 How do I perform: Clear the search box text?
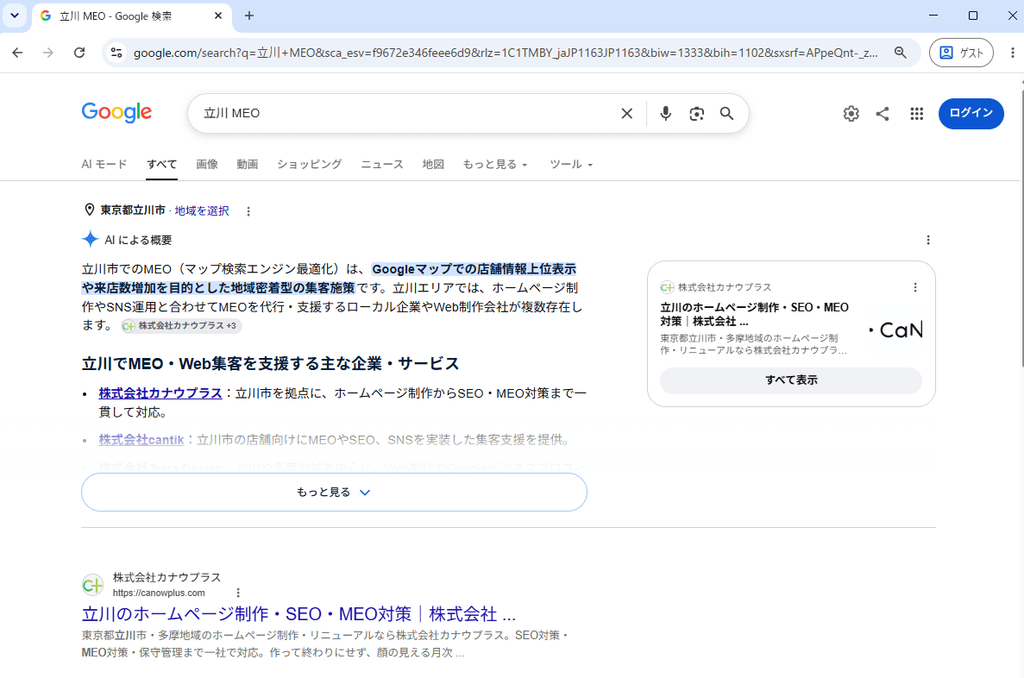(626, 114)
